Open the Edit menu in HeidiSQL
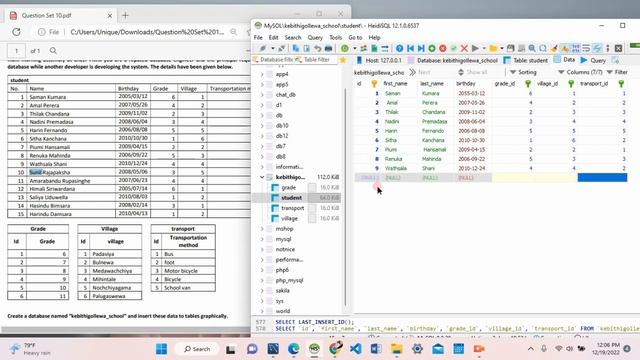 [x=273, y=38]
